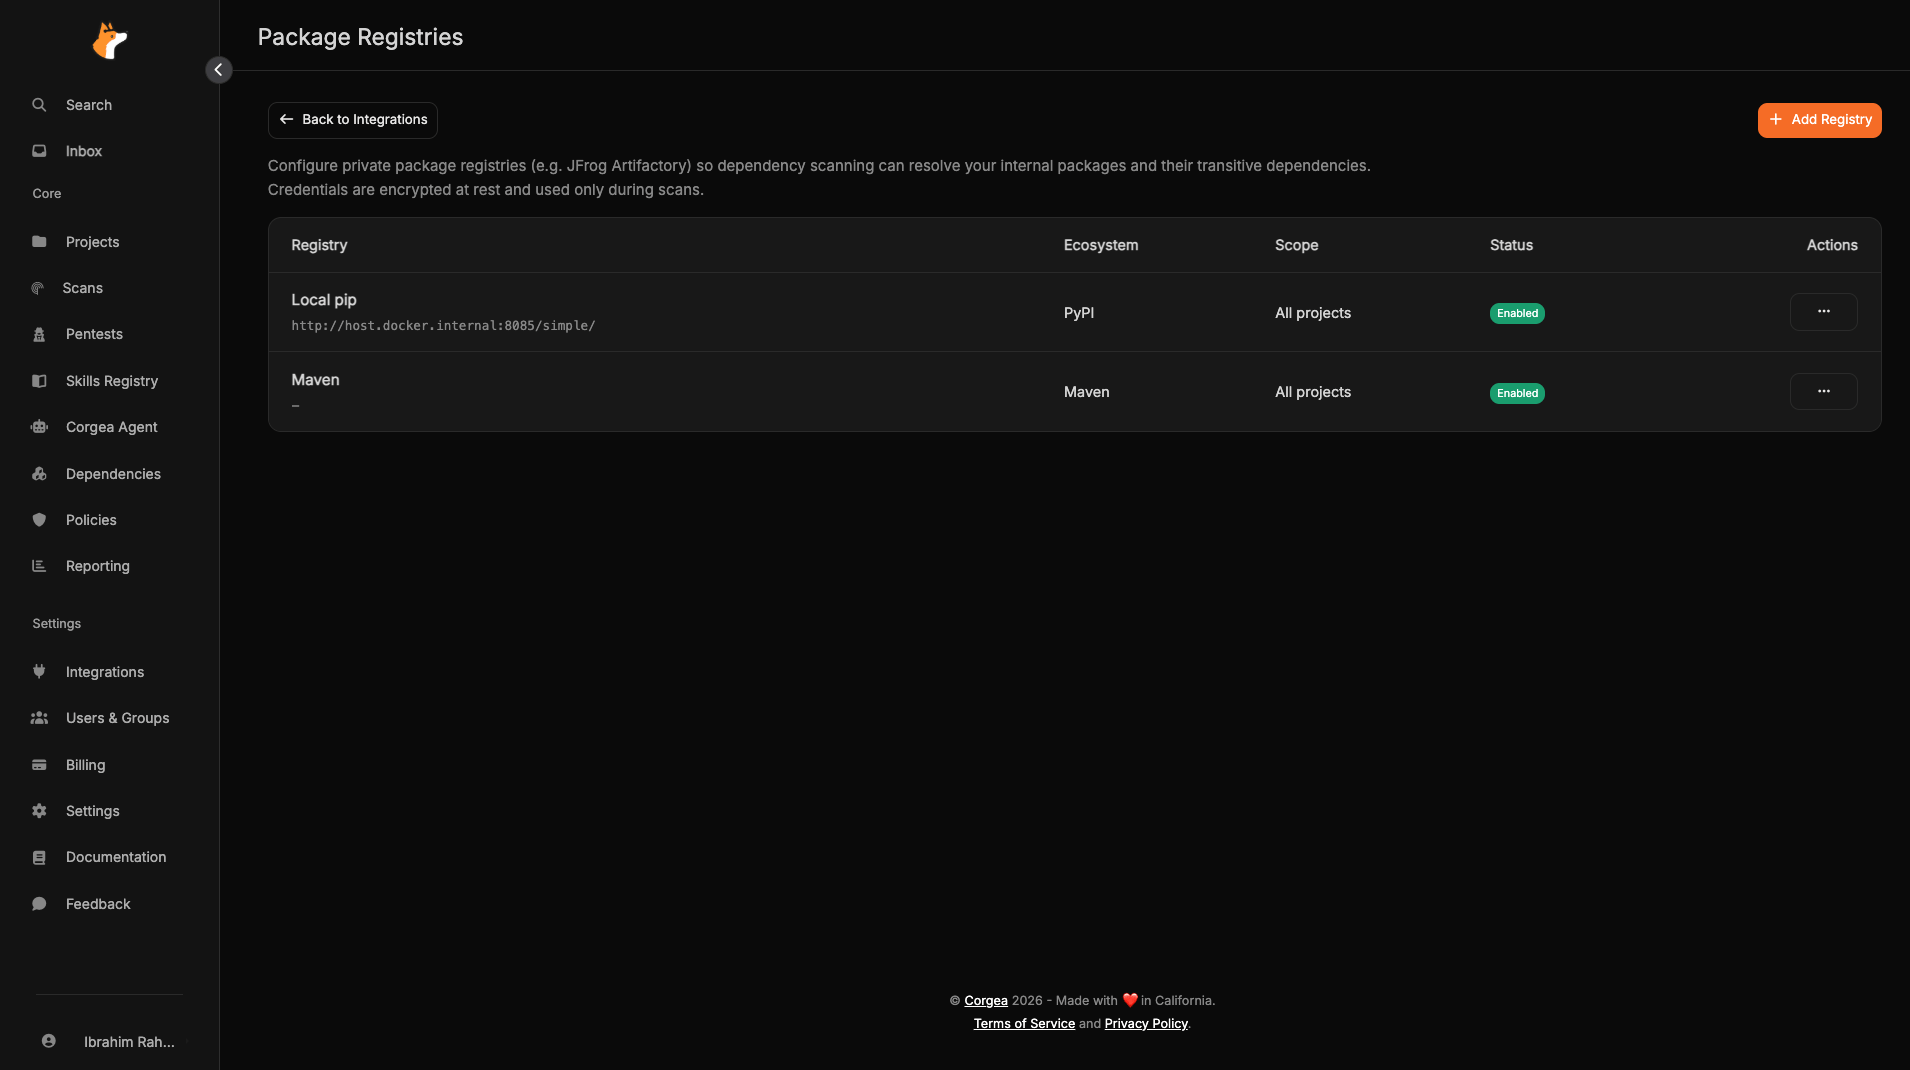
Task: Click the Users & Groups people icon
Action: (39, 718)
